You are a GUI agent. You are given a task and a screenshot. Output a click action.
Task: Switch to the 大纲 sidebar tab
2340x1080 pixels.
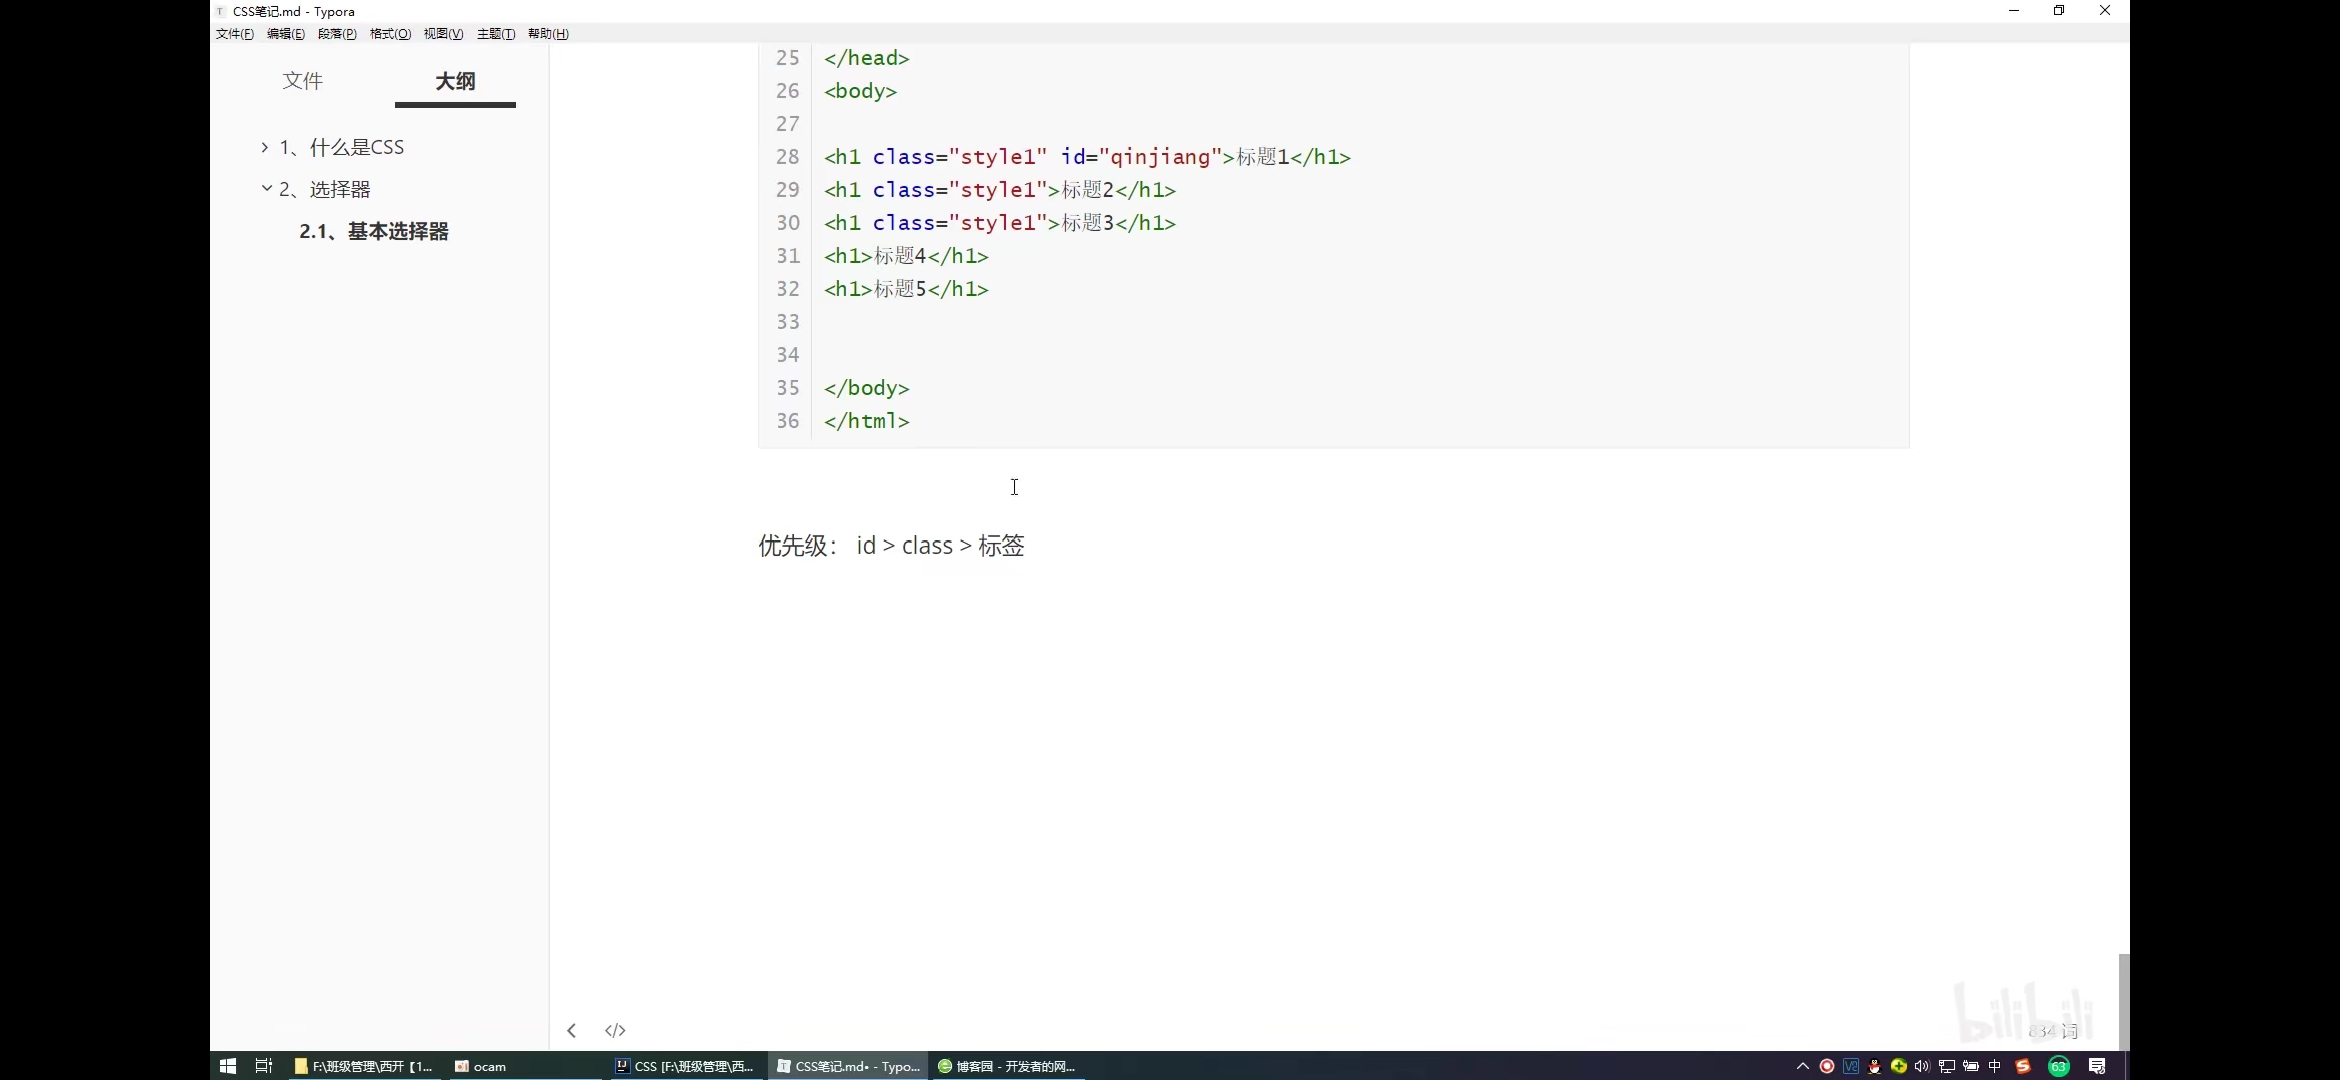tap(455, 81)
